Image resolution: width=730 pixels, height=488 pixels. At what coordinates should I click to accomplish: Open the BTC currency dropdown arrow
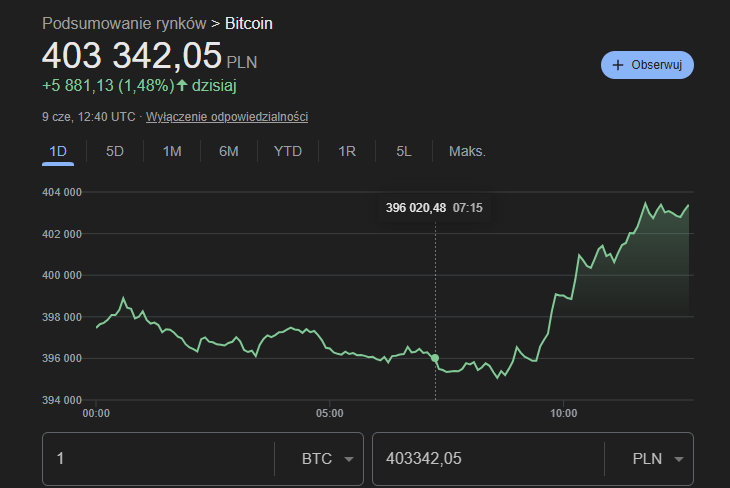click(x=348, y=459)
